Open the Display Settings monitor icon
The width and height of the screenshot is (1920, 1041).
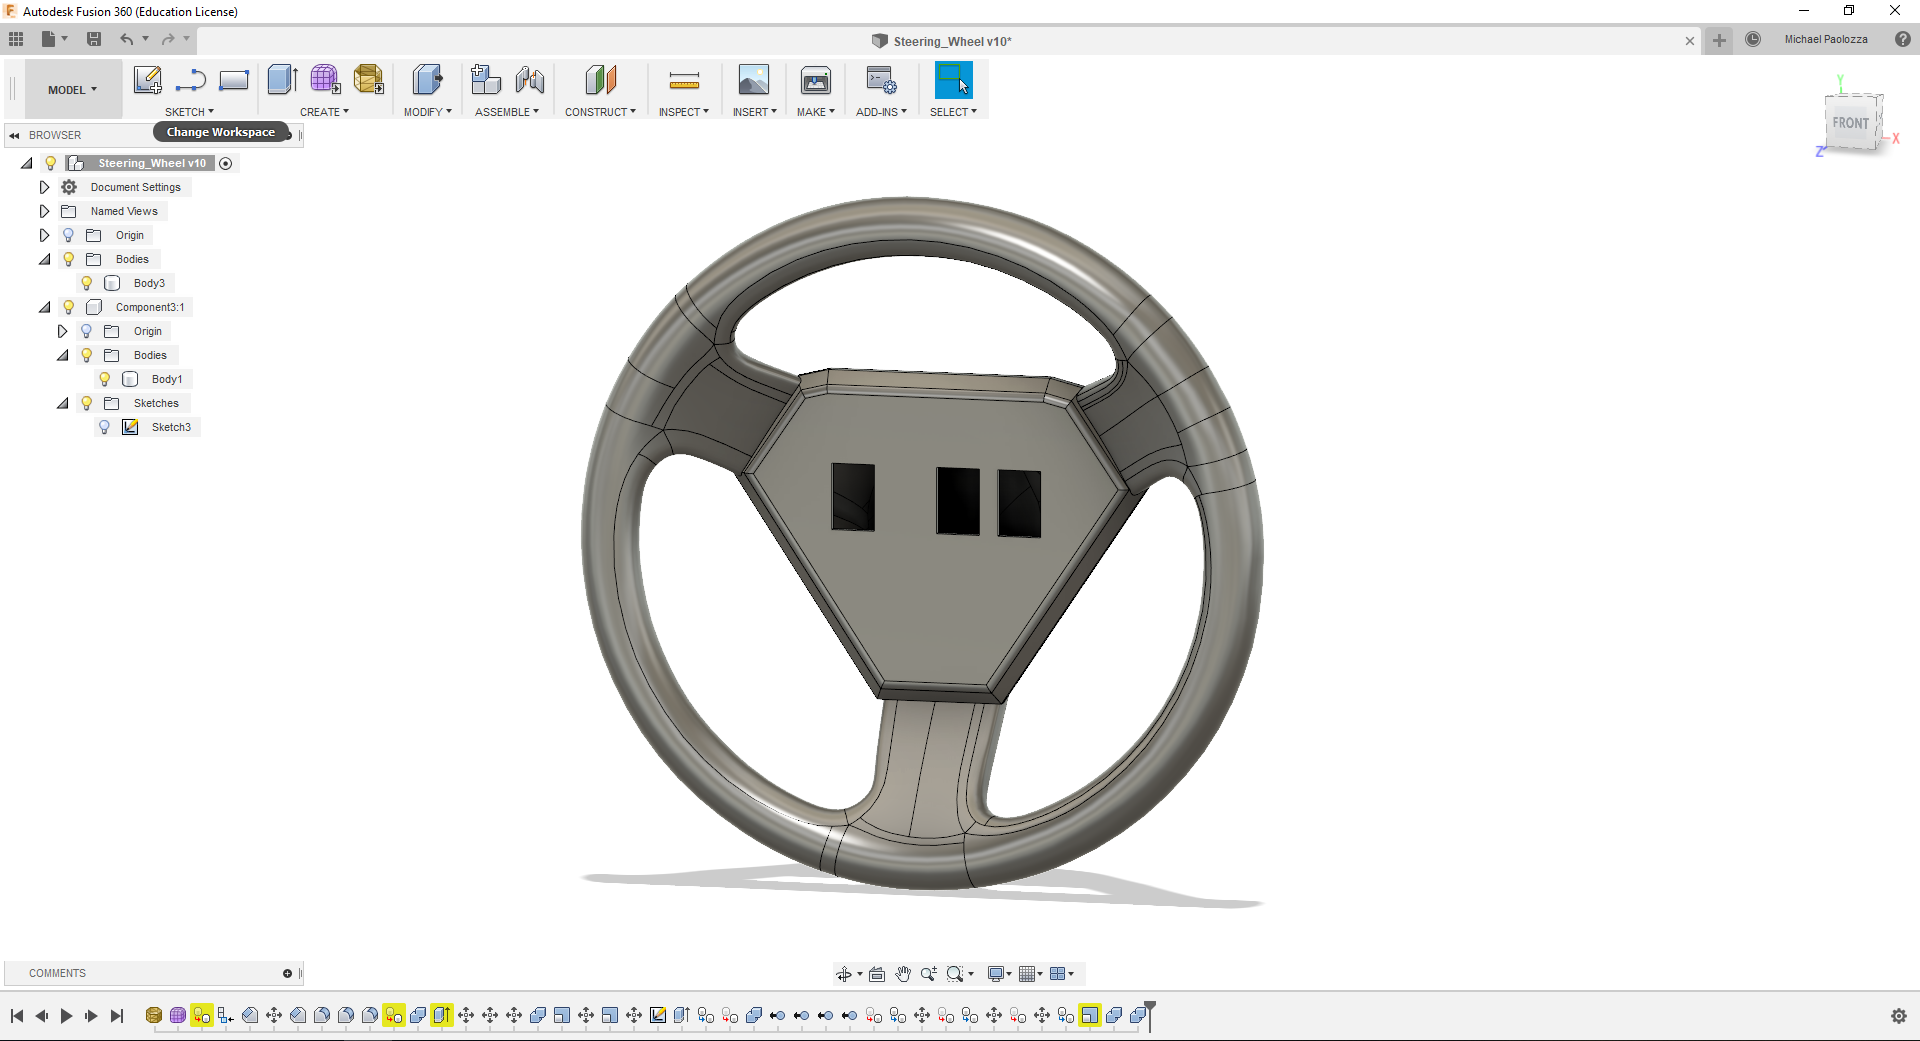pos(996,974)
